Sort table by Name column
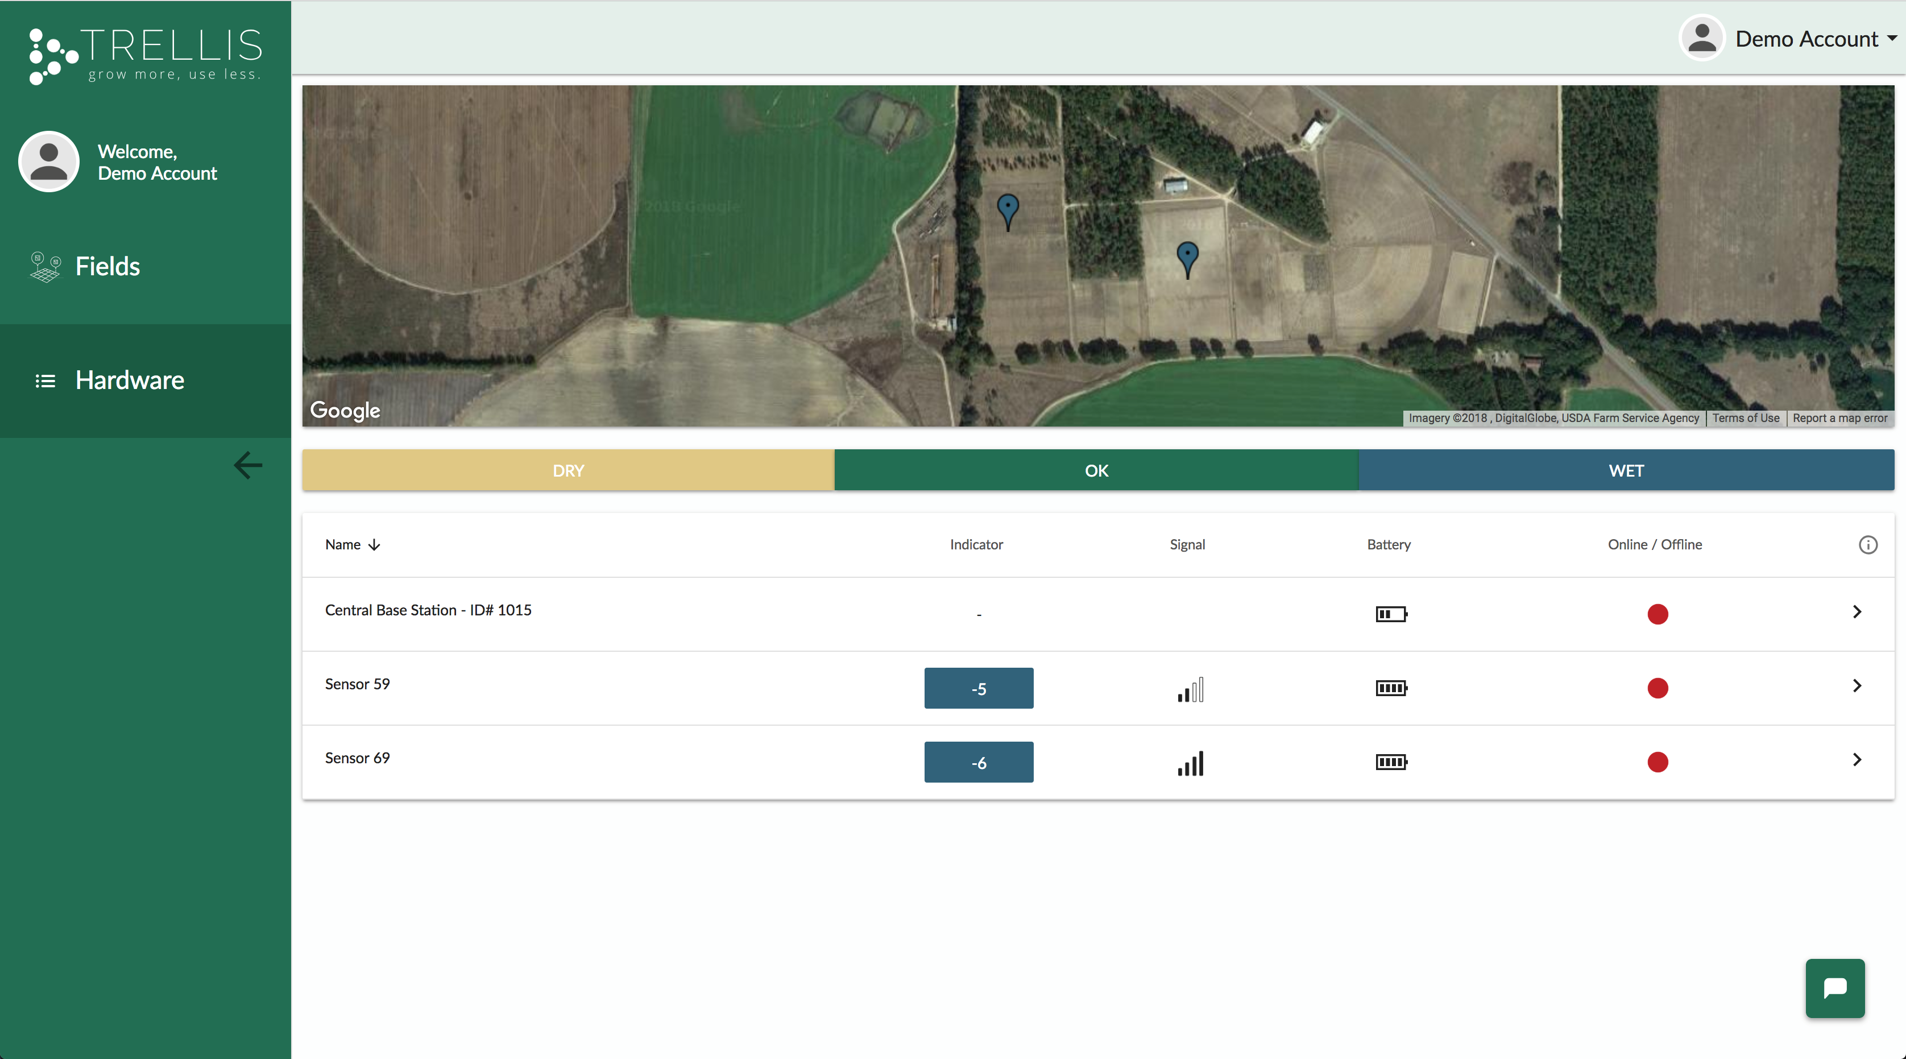This screenshot has width=1906, height=1059. 343,545
